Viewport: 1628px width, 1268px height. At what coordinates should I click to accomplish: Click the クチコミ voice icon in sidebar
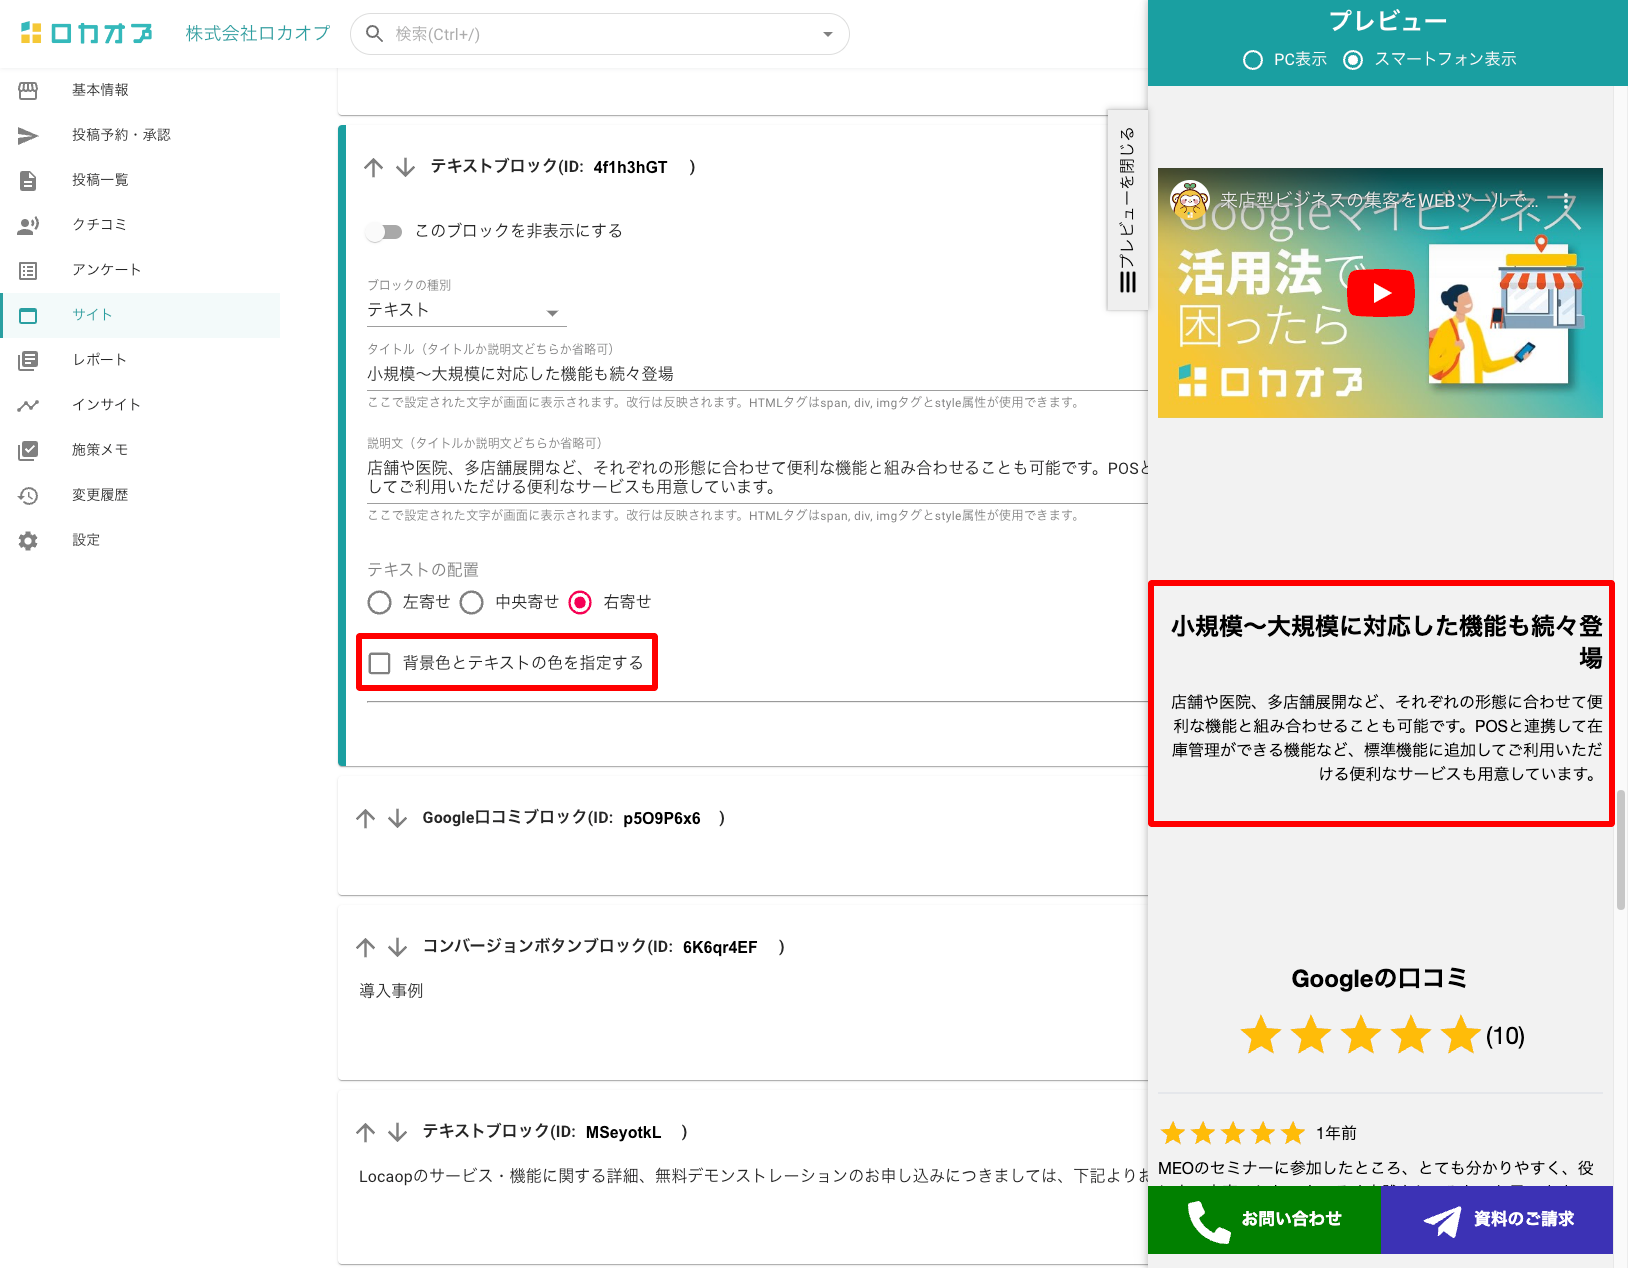(x=28, y=226)
